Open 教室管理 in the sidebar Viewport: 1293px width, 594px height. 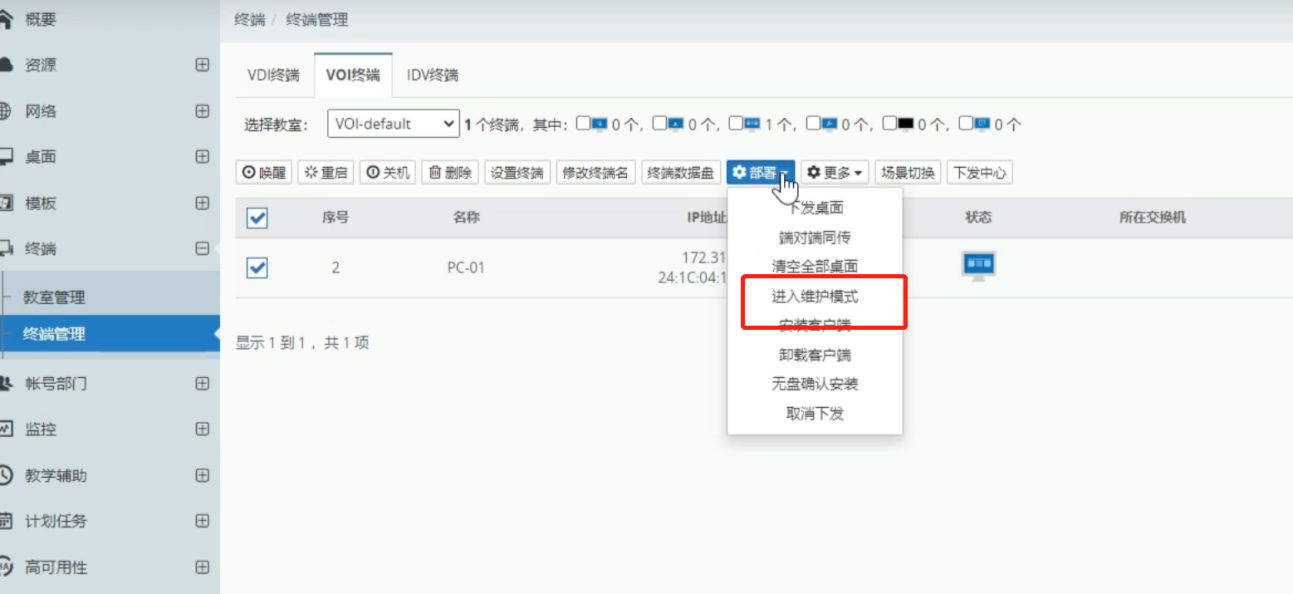(54, 297)
